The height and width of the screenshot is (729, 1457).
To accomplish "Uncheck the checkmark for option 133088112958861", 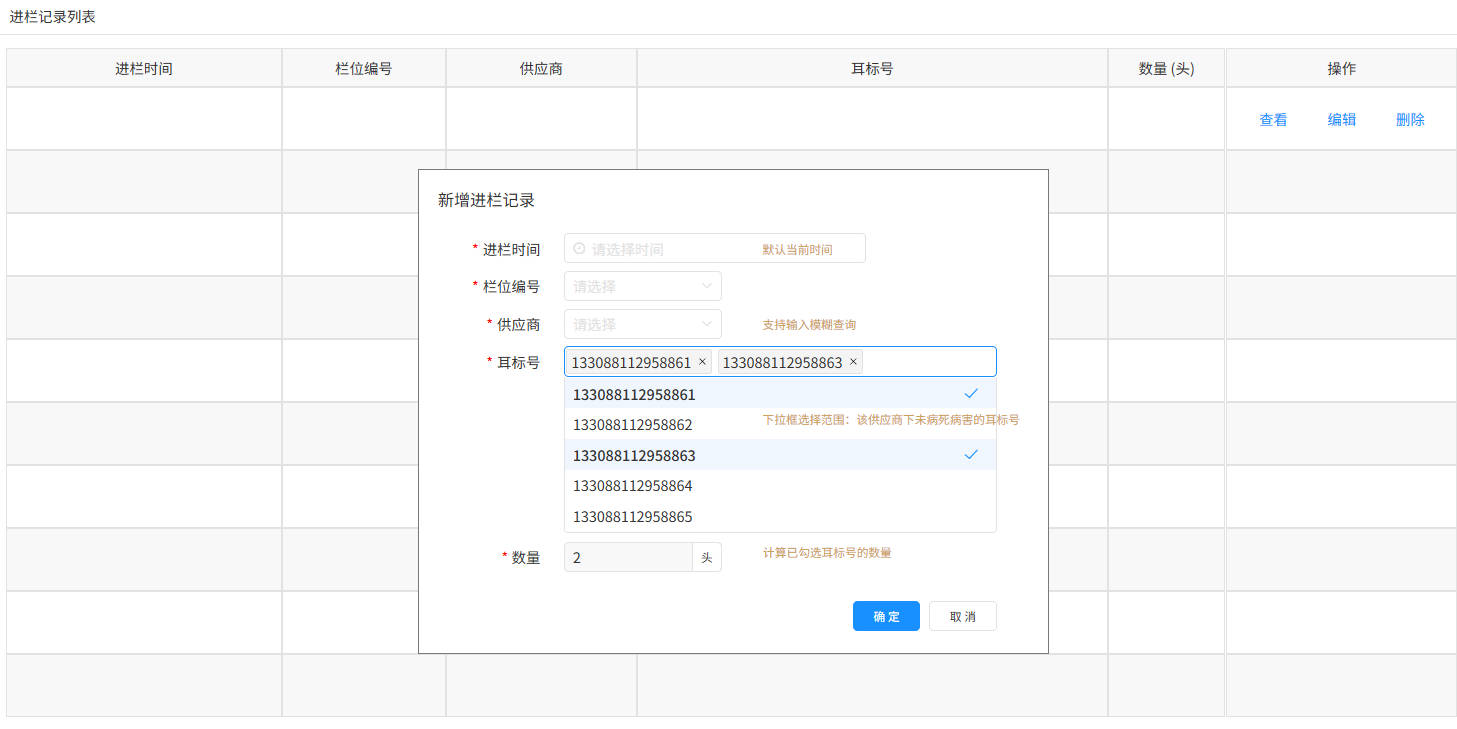I will tap(970, 393).
